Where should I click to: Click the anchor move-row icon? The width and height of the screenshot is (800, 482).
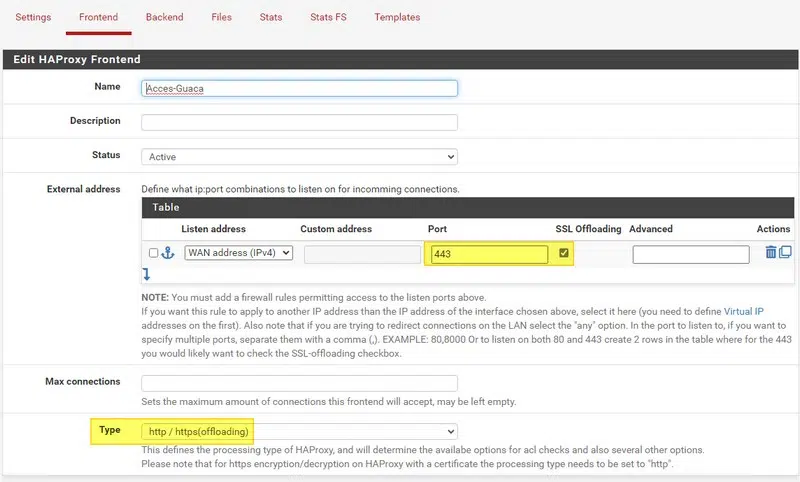168,253
